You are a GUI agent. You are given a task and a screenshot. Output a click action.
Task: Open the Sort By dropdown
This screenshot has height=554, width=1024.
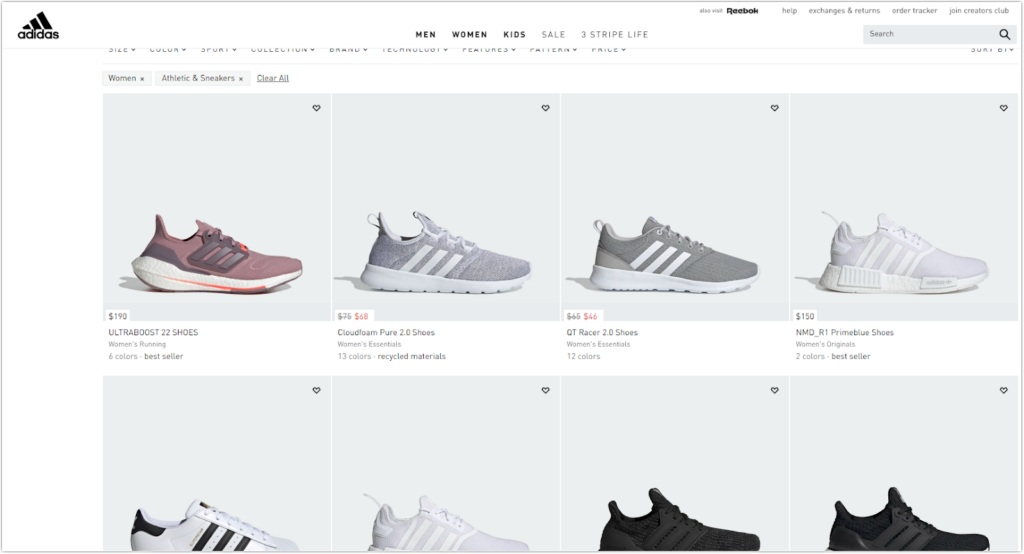(x=991, y=50)
